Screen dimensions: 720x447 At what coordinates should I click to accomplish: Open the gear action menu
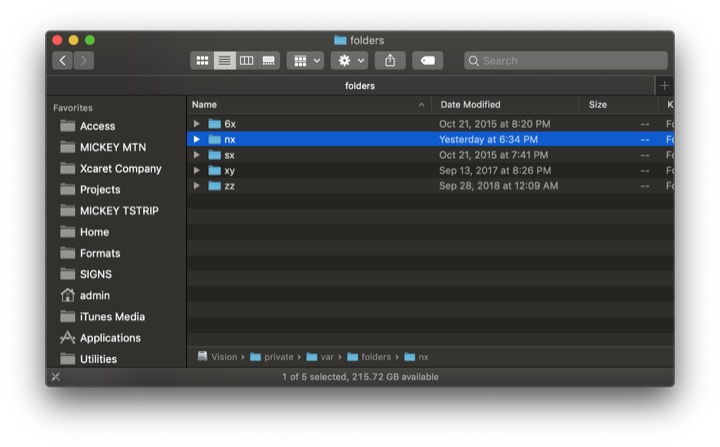pos(349,61)
